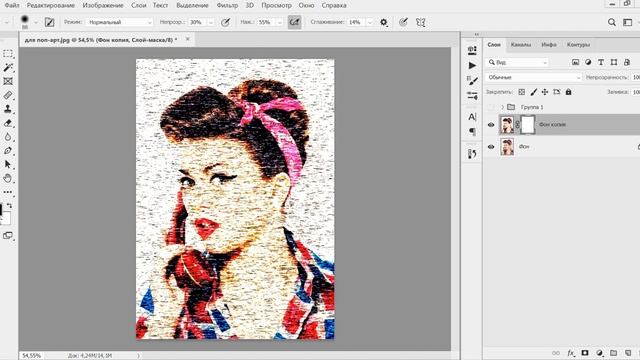
Task: Select the Eraser tool
Action: click(x=8, y=123)
